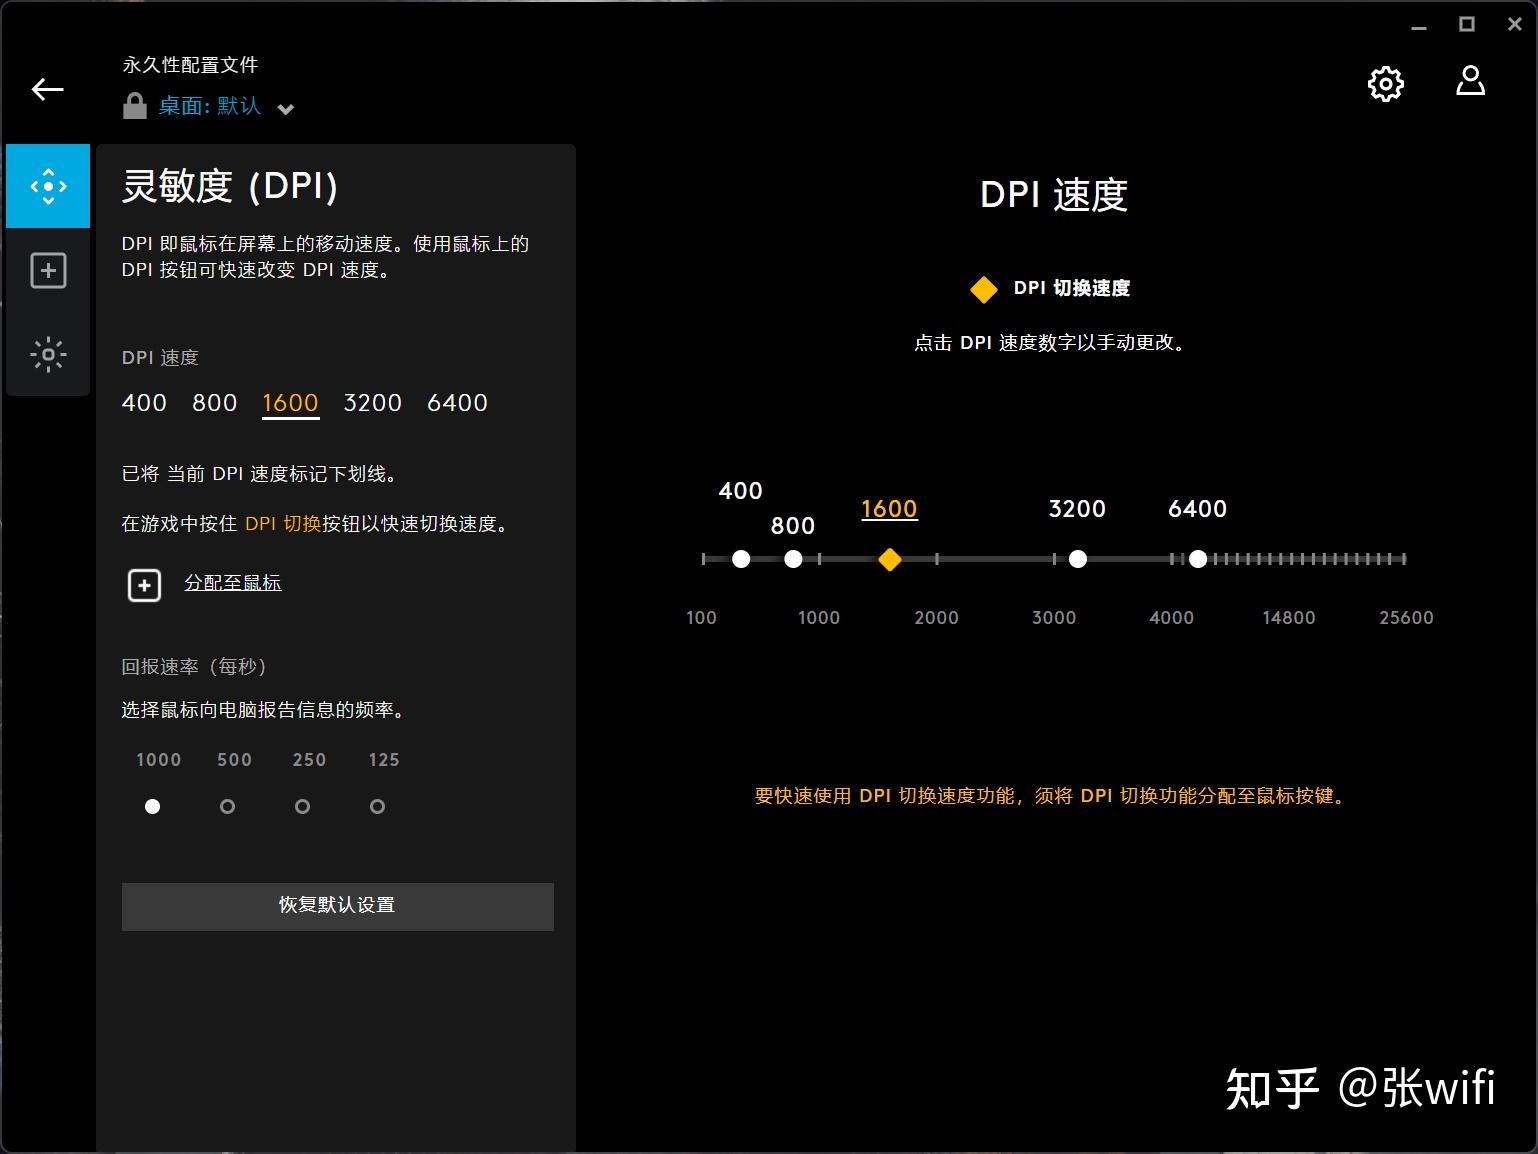Open G HUB settings via gear icon
The image size is (1538, 1154).
[x=1385, y=84]
